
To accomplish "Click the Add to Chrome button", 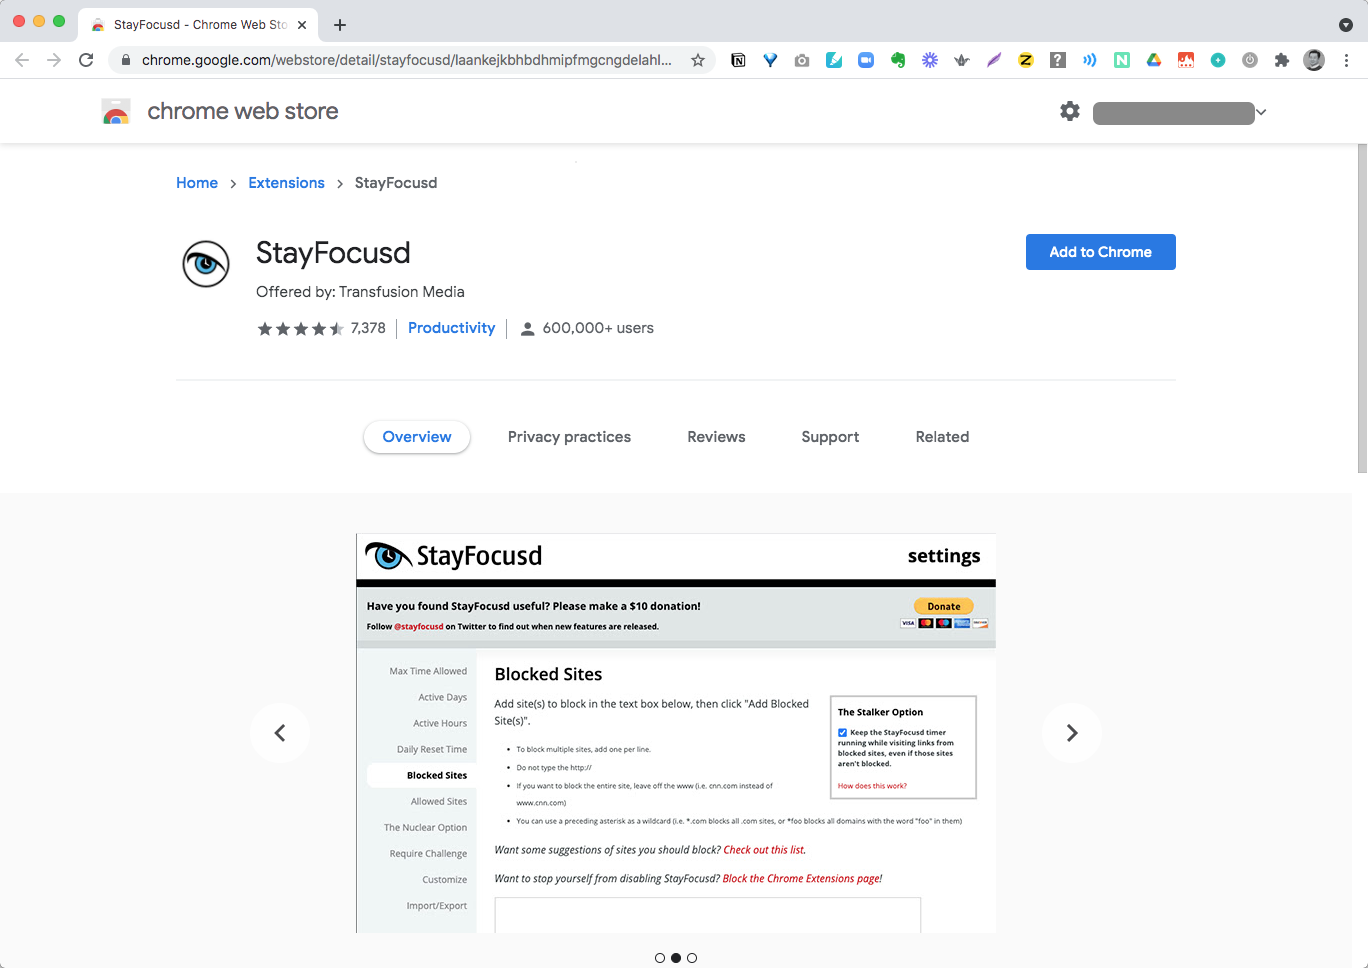I will 1100,251.
